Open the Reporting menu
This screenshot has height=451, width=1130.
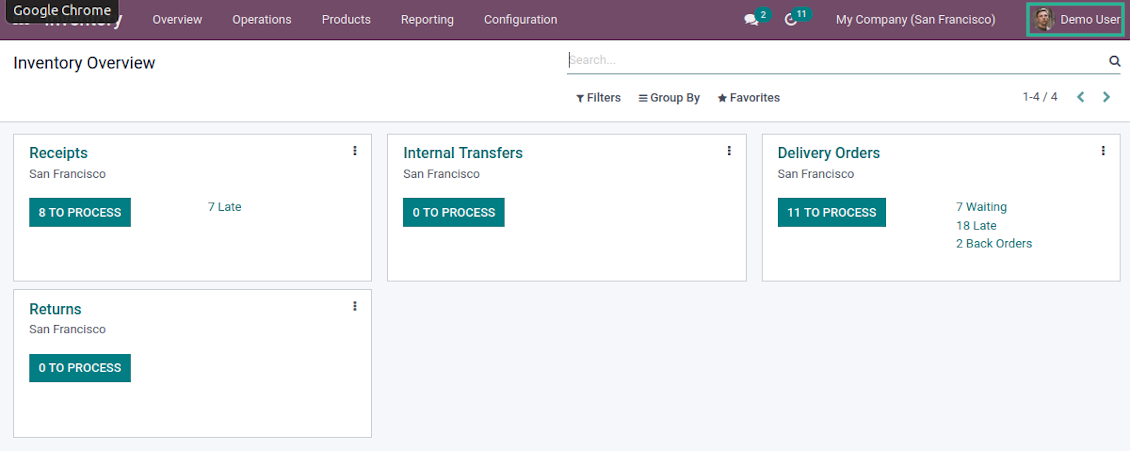[427, 20]
